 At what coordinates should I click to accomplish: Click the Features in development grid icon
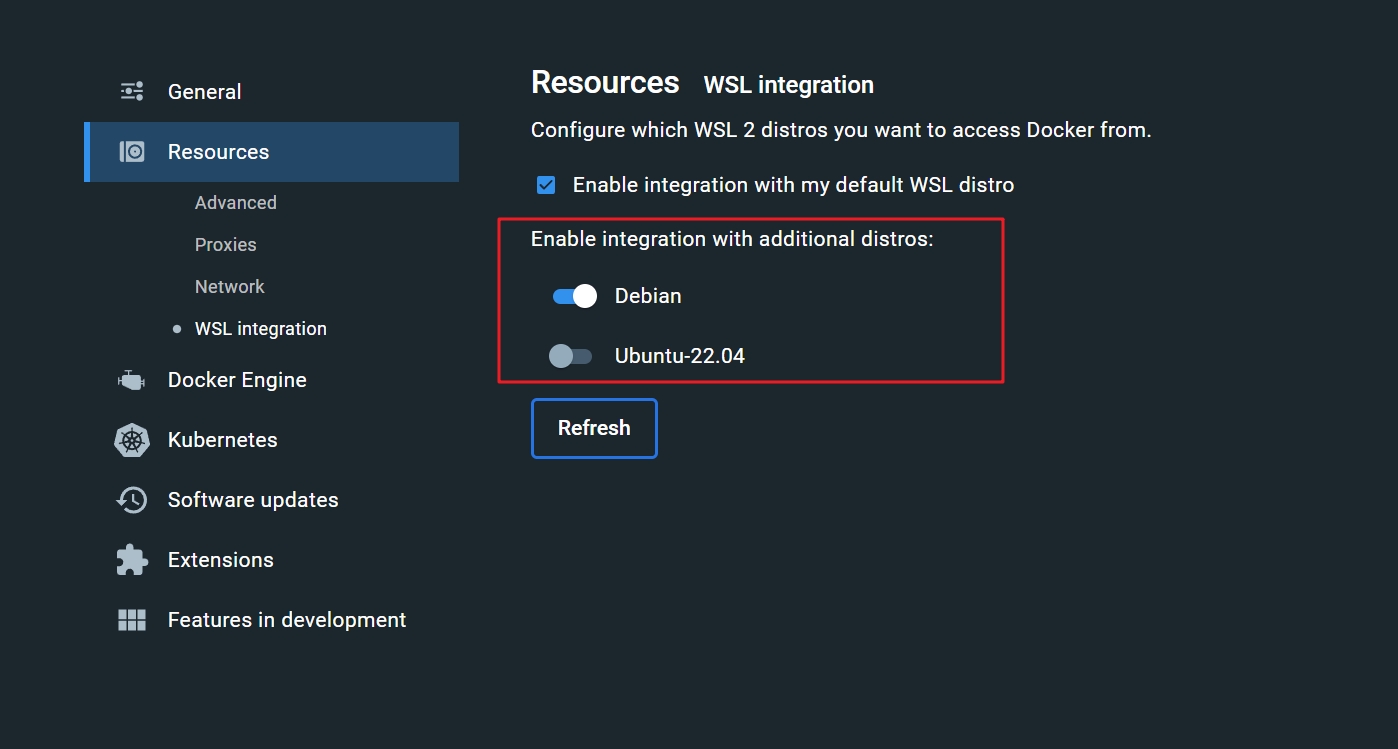click(132, 620)
